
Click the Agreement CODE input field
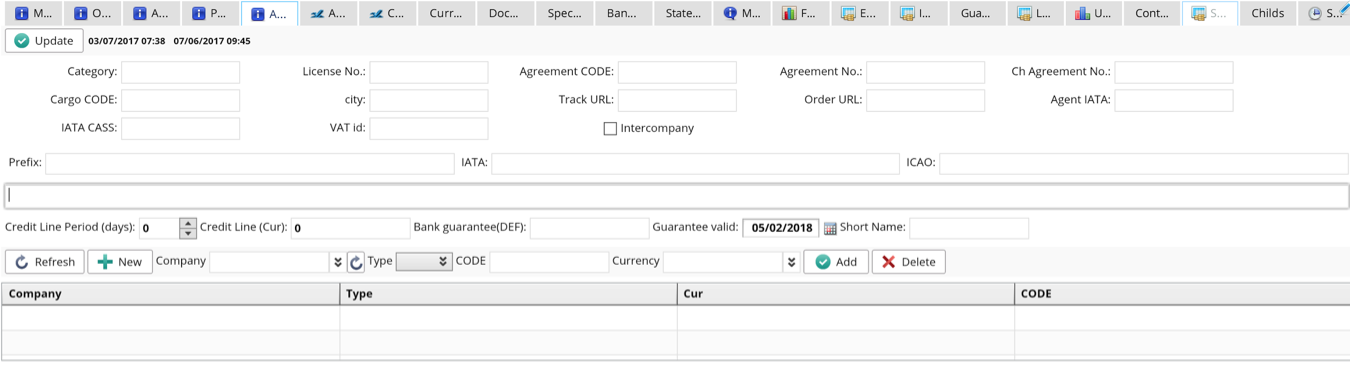click(677, 72)
